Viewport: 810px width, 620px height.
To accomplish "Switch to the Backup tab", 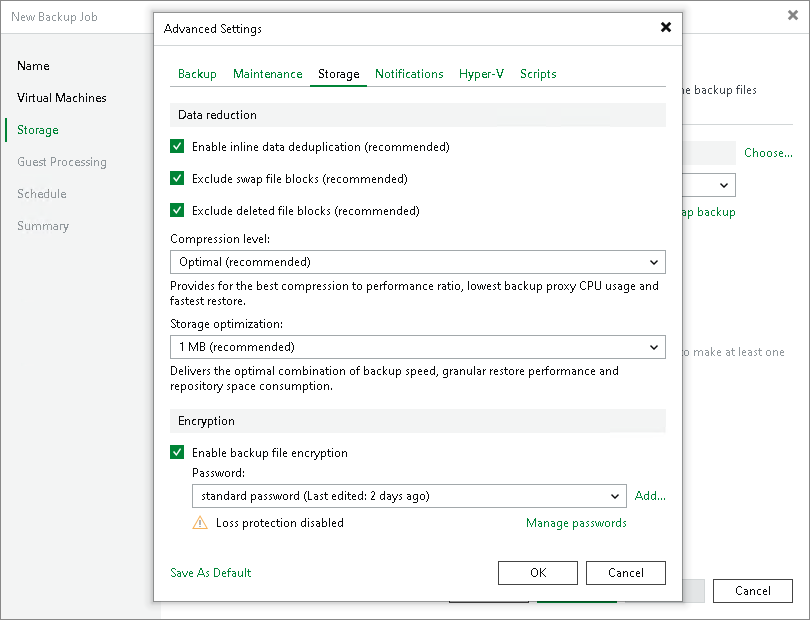I will point(197,74).
